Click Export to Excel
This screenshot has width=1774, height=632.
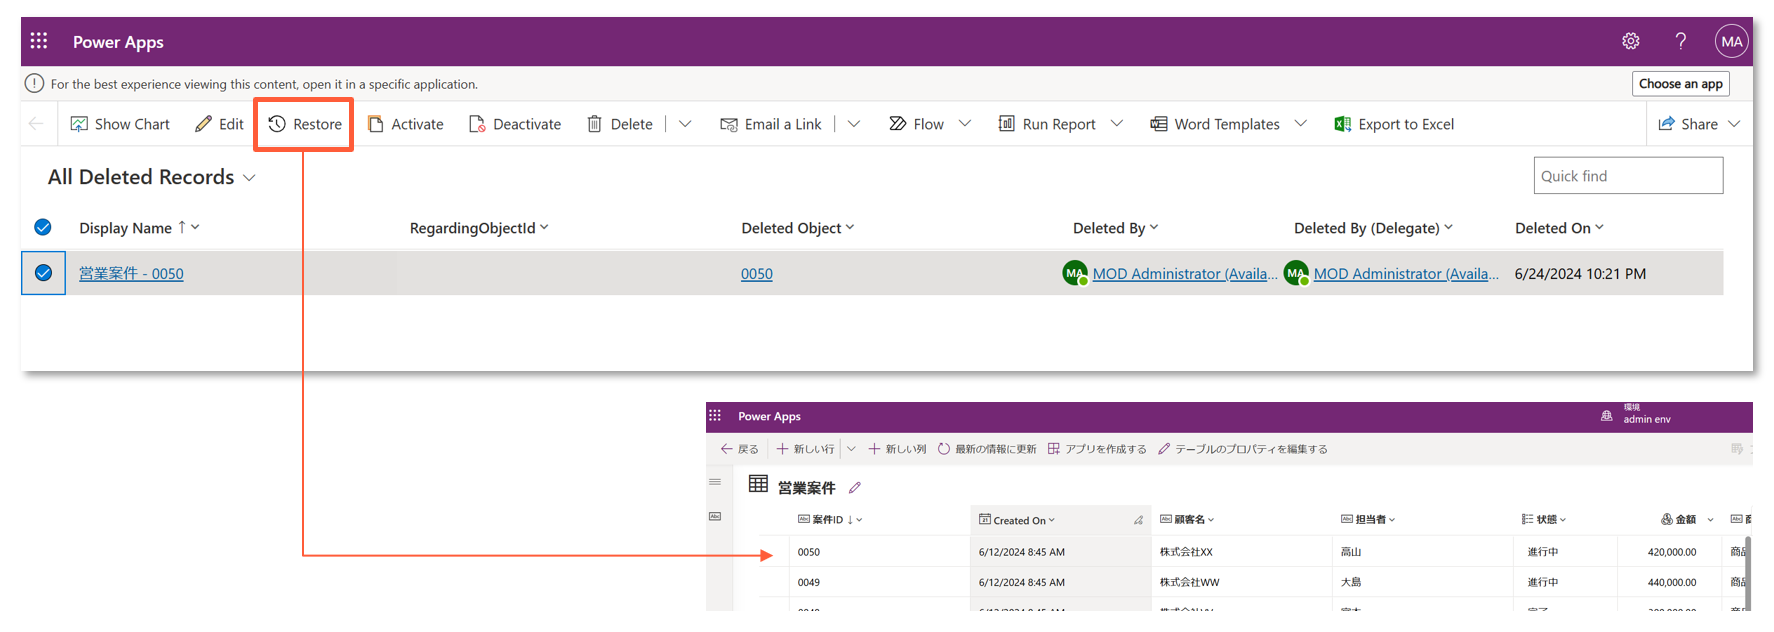(1394, 124)
